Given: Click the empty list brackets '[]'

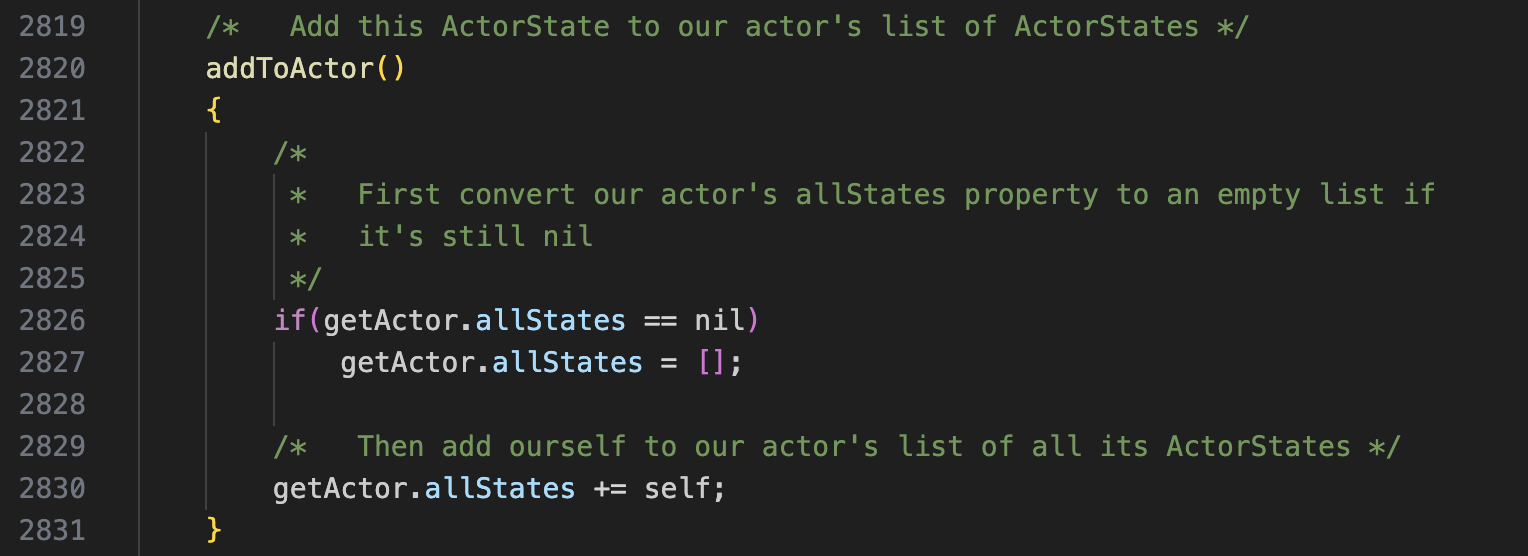Looking at the screenshot, I should pyautogui.click(x=711, y=362).
